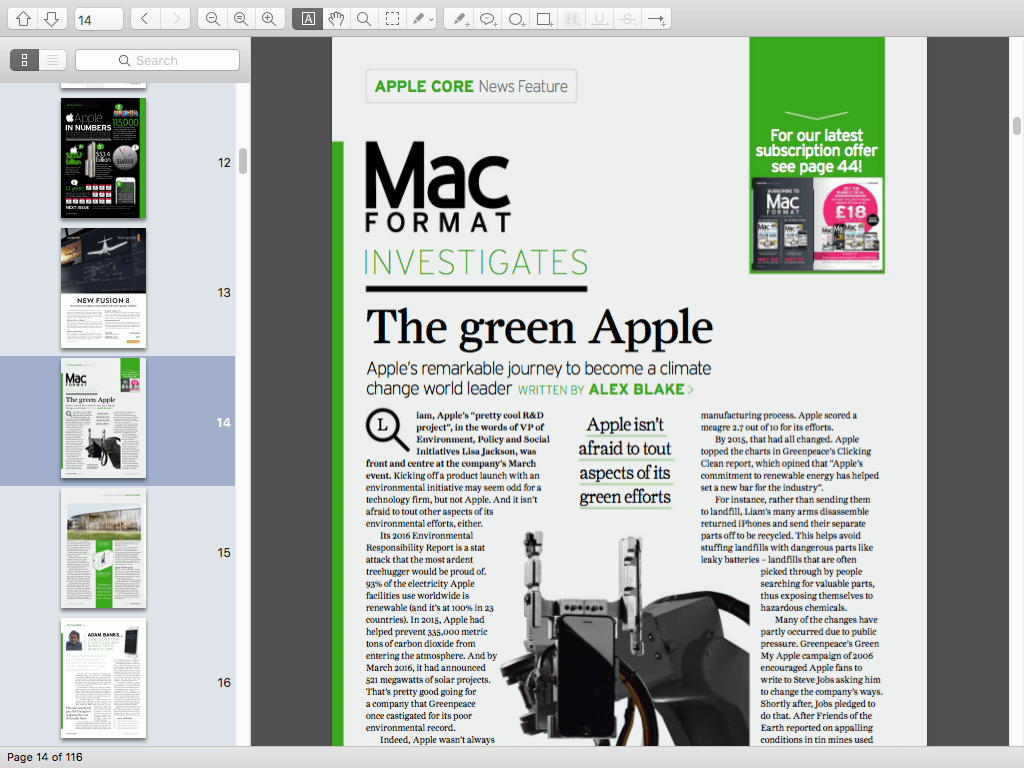The height and width of the screenshot is (768, 1024).
Task: Click the page number field showing 14
Action: coord(99,19)
